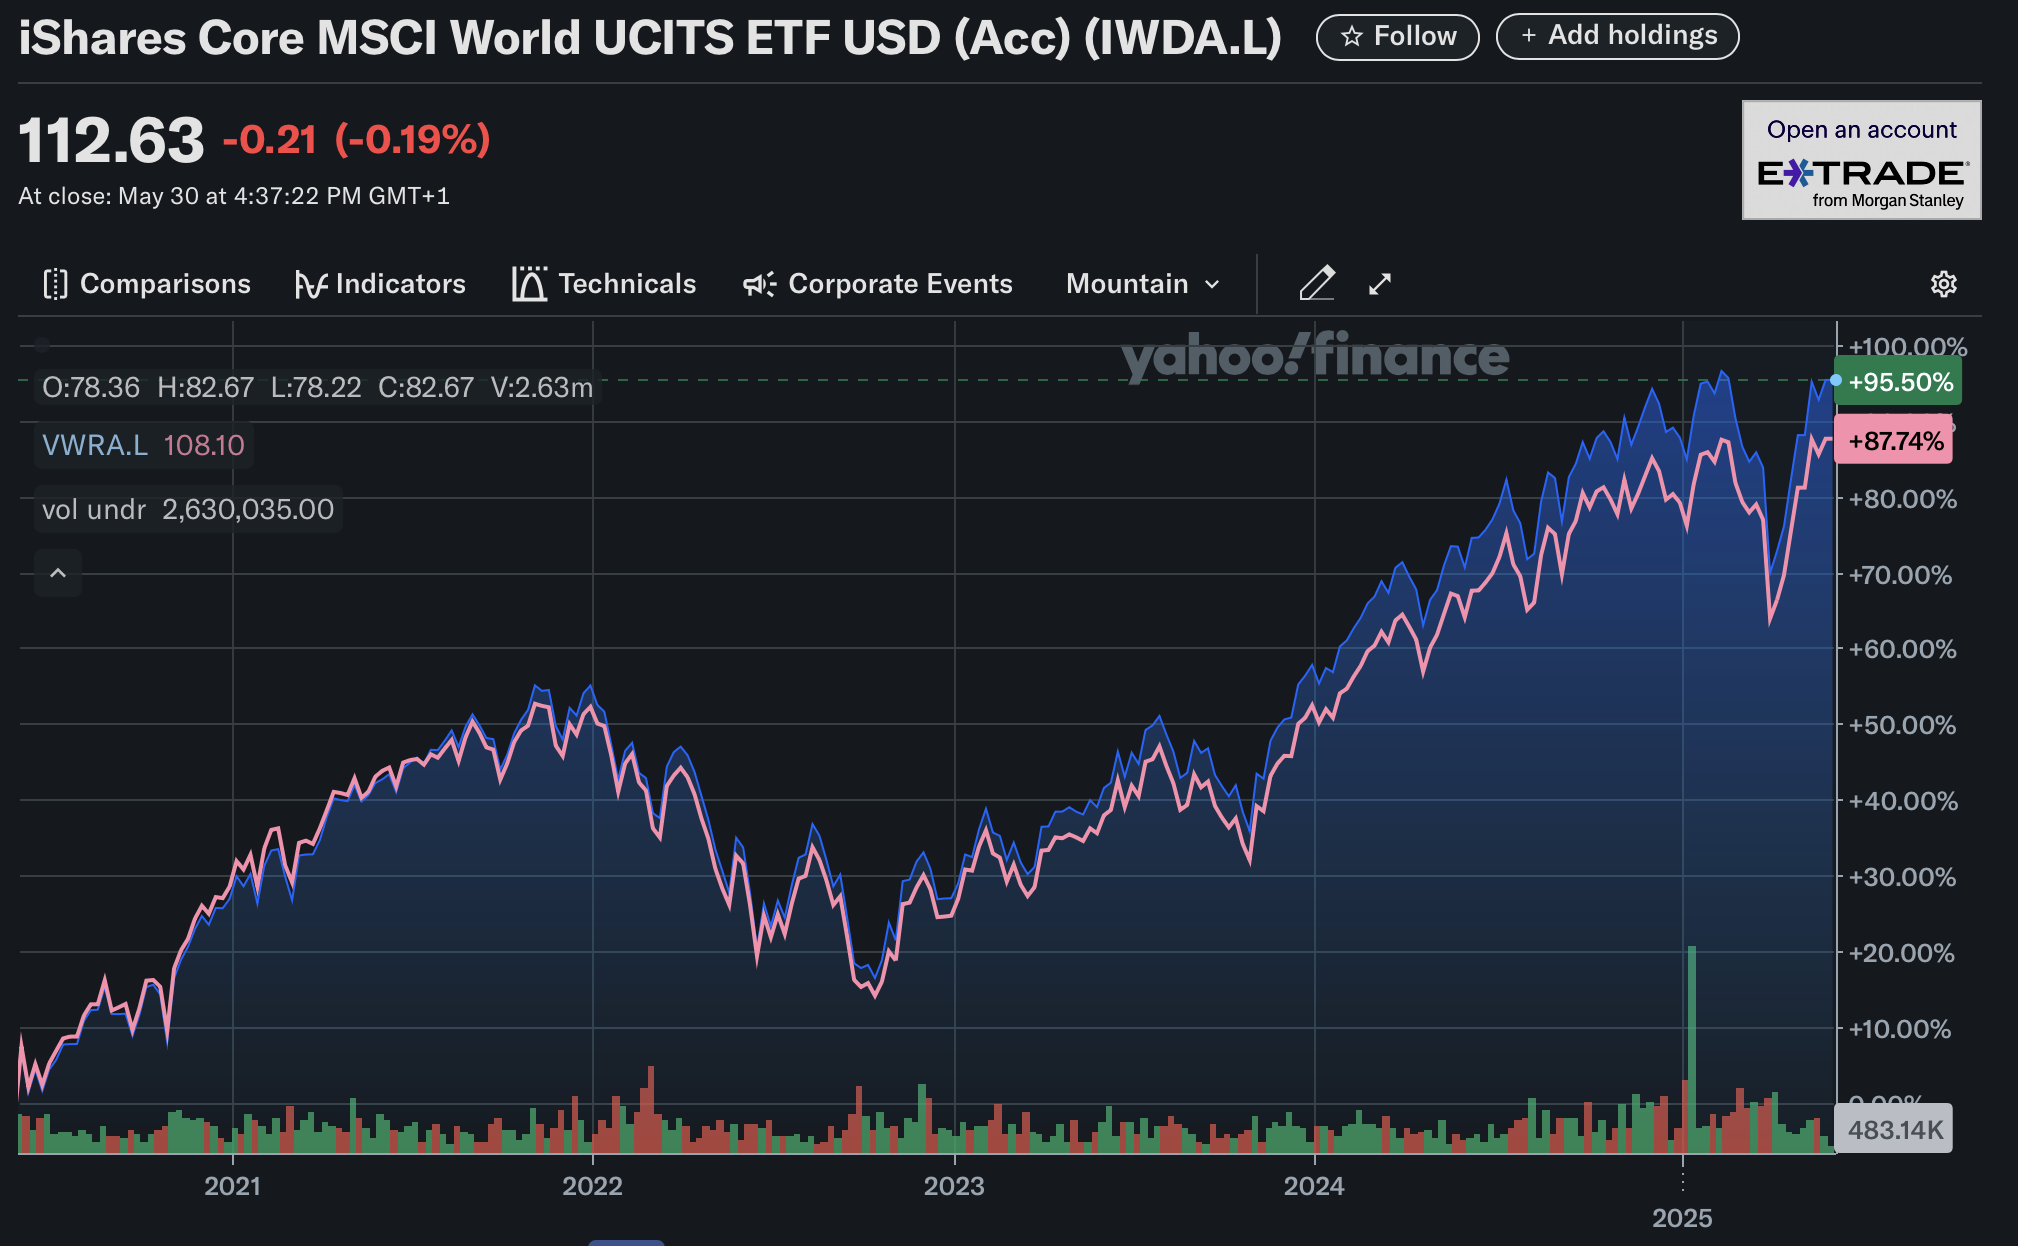Viewport: 2018px width, 1246px height.
Task: Click the Comparisons bracket icon
Action: (x=56, y=284)
